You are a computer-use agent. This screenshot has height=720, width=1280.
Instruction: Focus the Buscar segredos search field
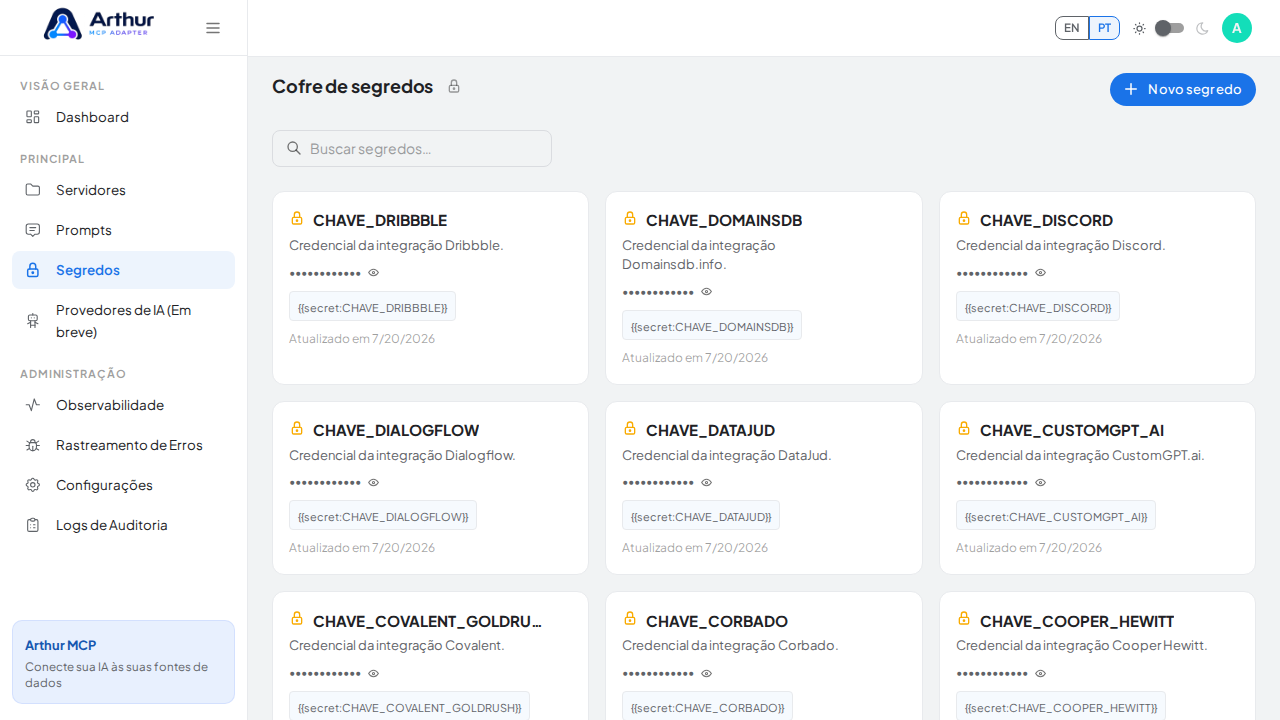(x=412, y=148)
